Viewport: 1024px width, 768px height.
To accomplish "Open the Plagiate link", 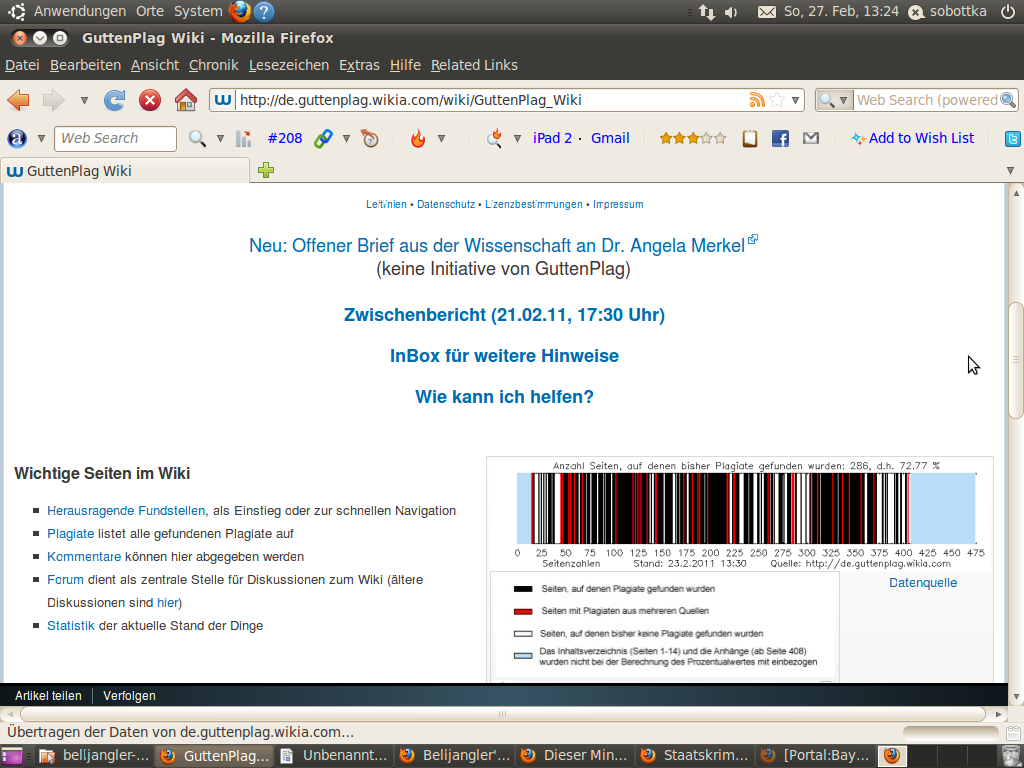I will click(71, 534).
